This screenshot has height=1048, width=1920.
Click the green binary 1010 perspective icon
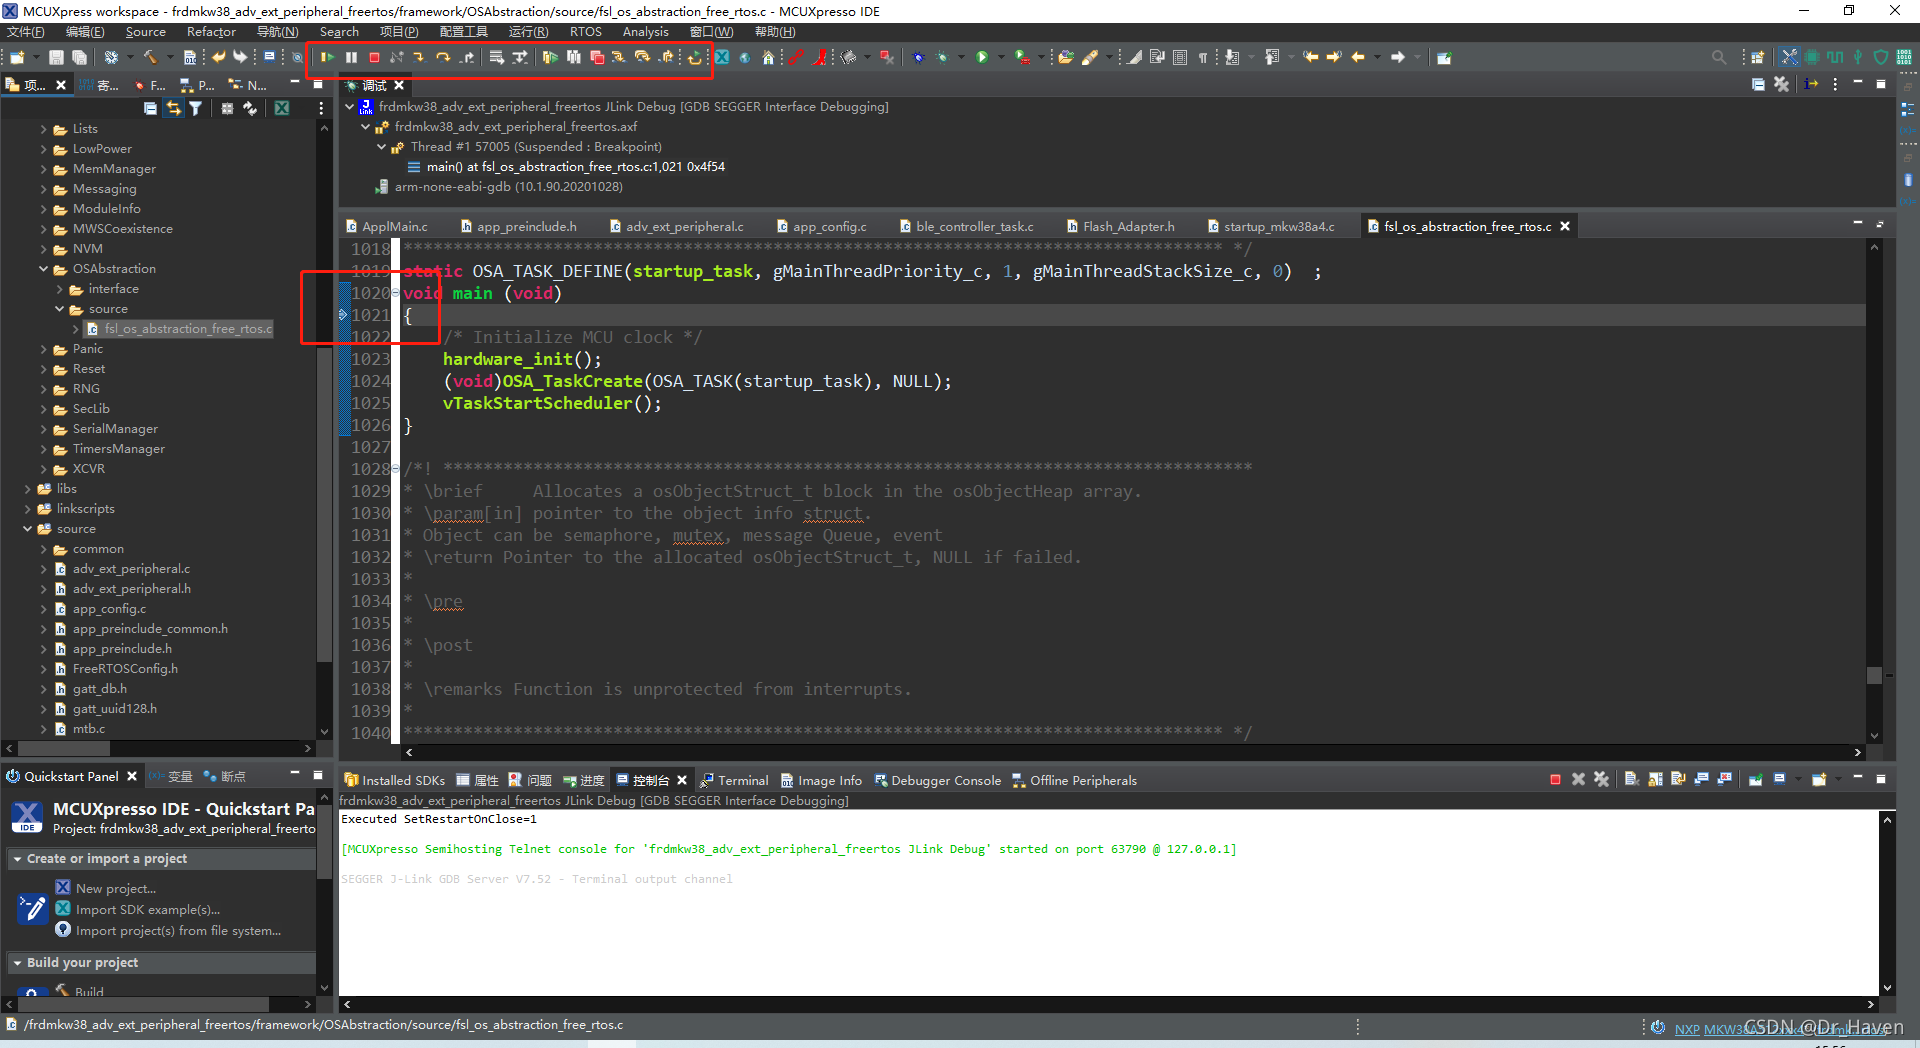1903,57
